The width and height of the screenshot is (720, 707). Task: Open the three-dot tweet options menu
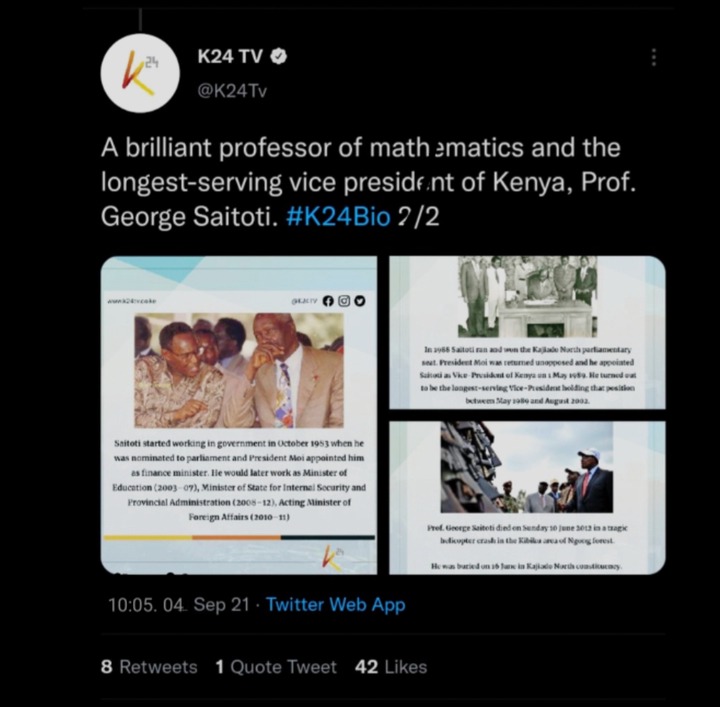654,57
